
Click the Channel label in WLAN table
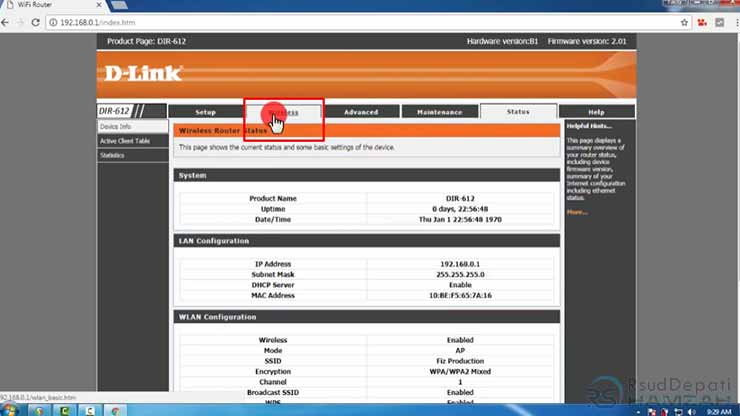tap(273, 382)
